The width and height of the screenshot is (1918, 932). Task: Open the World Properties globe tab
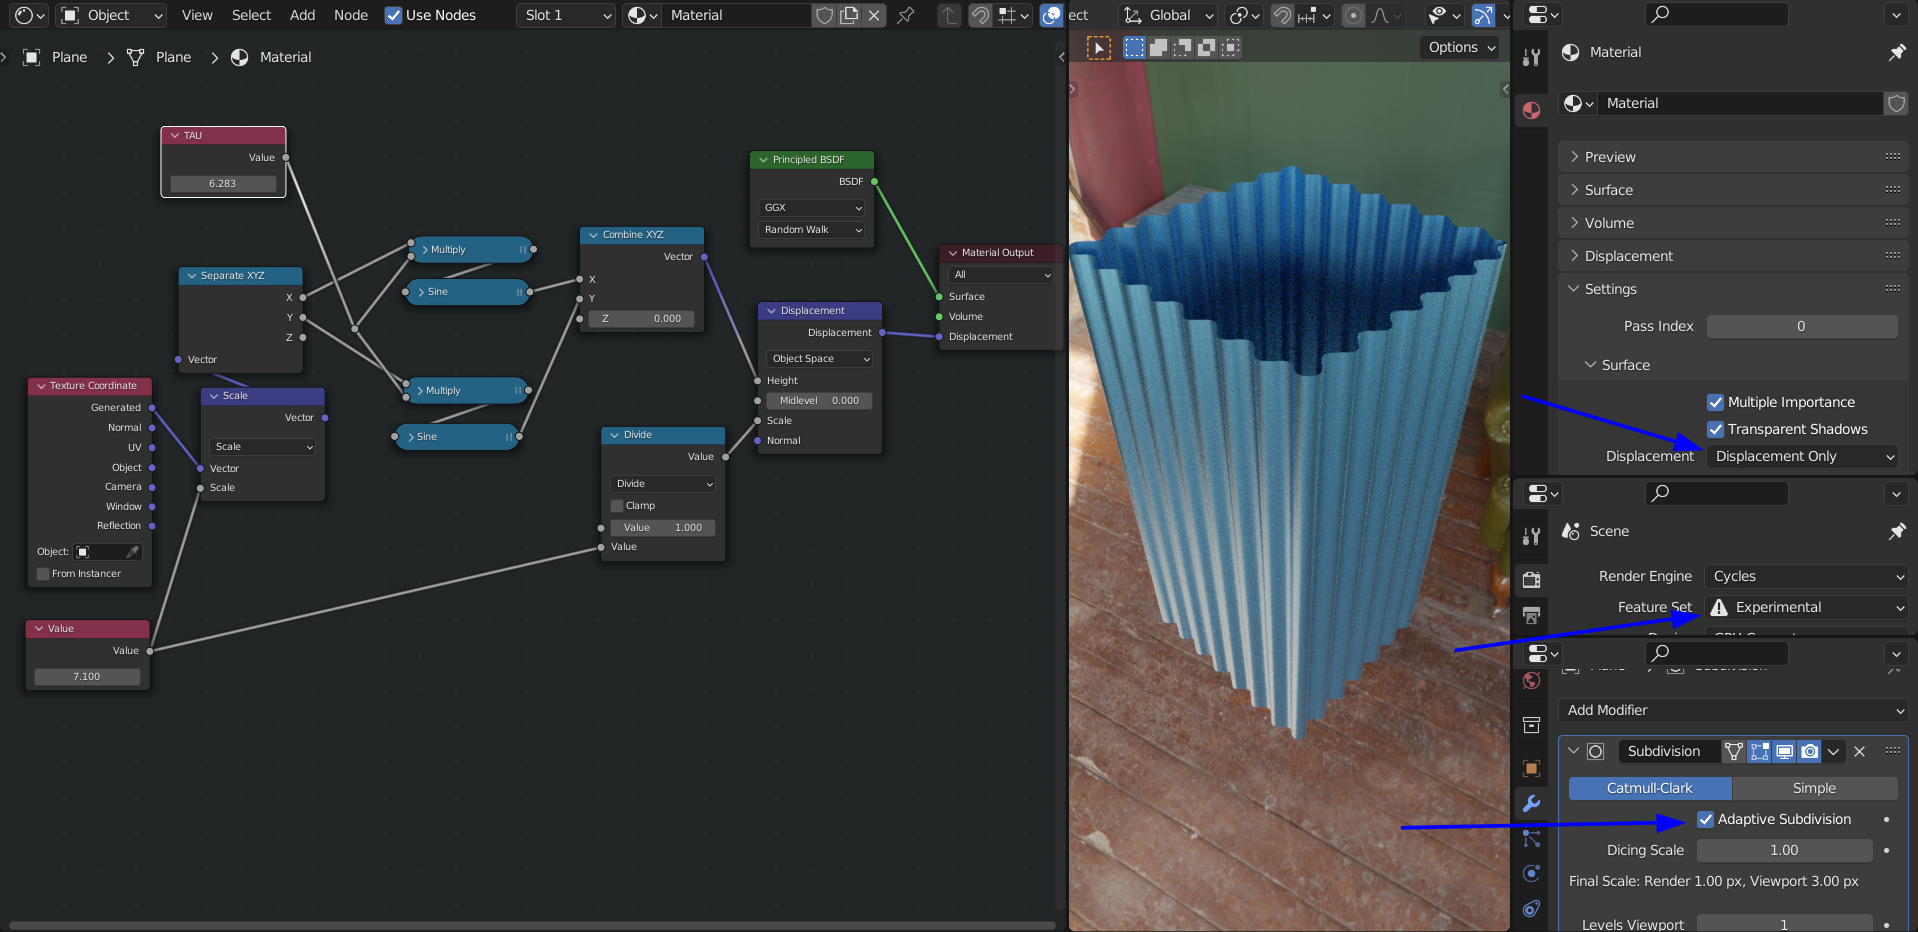point(1531,681)
